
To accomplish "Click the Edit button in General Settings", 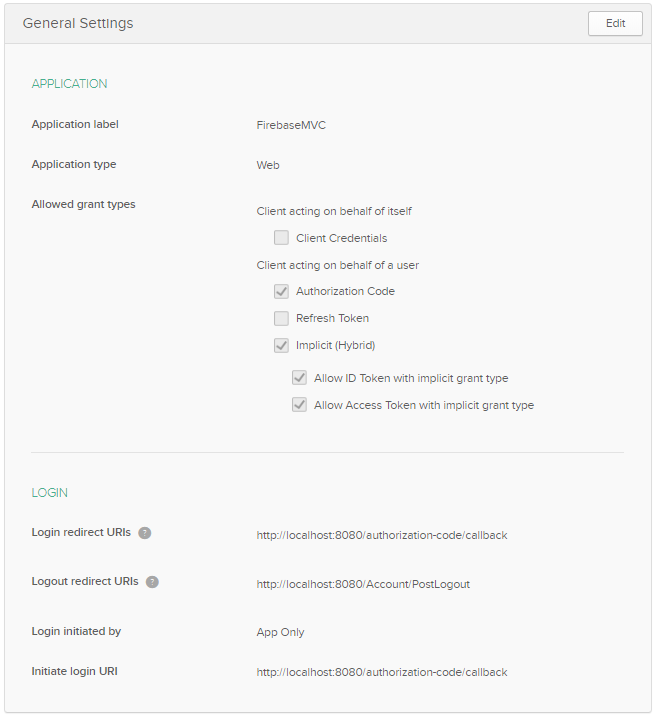I will pyautogui.click(x=615, y=23).
